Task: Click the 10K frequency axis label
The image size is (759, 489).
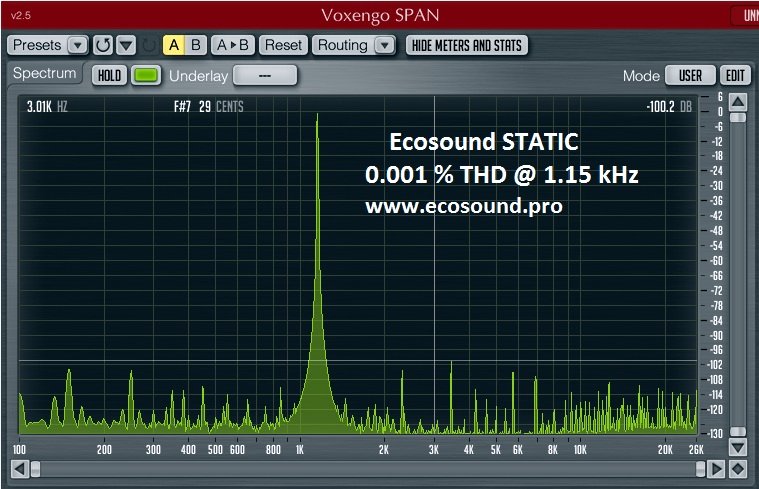Action: click(580, 450)
